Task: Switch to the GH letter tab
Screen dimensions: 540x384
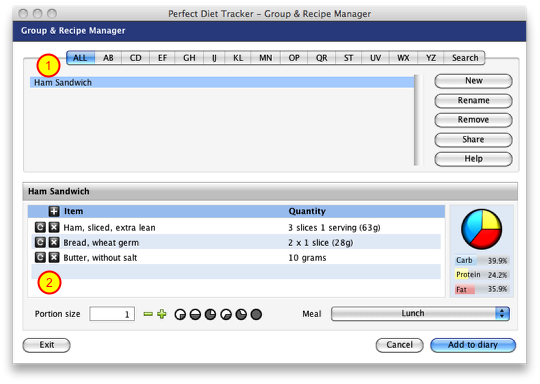Action: coord(189,58)
